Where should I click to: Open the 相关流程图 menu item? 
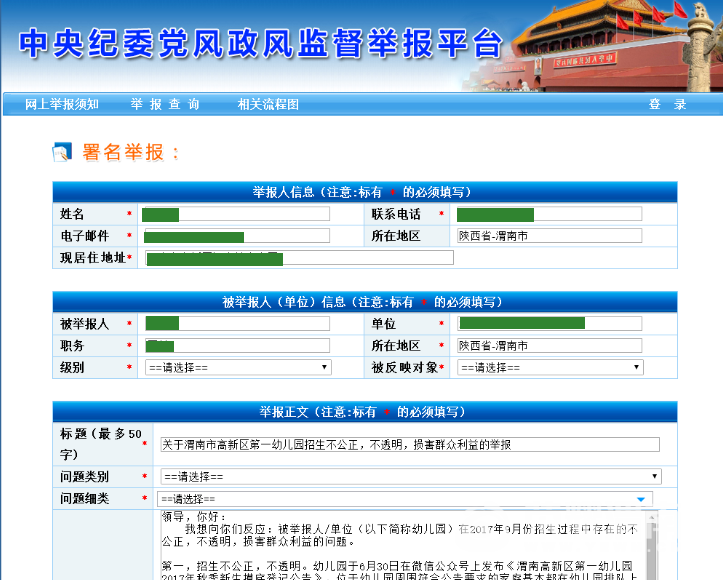268,104
